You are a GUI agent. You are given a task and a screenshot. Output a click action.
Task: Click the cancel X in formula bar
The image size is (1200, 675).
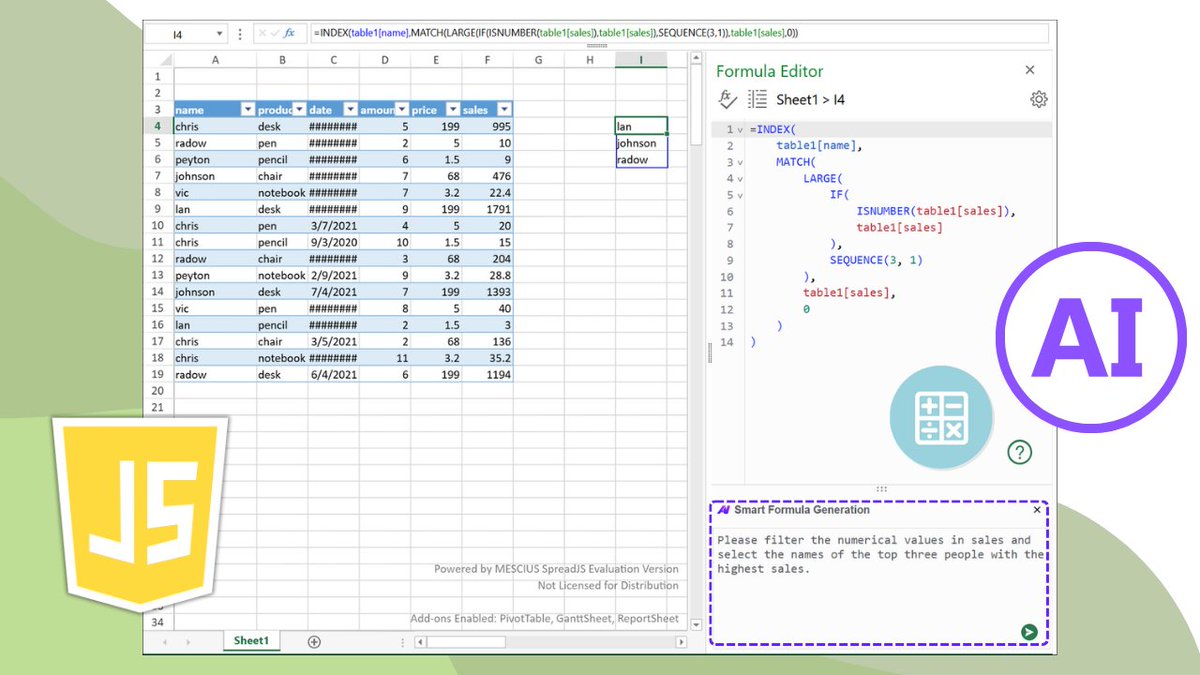point(263,33)
